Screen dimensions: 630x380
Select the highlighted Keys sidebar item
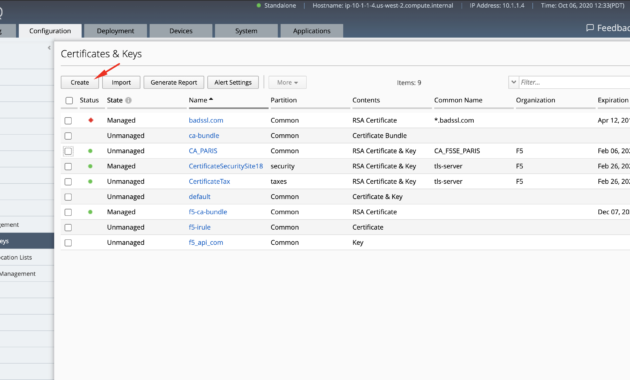(27, 241)
